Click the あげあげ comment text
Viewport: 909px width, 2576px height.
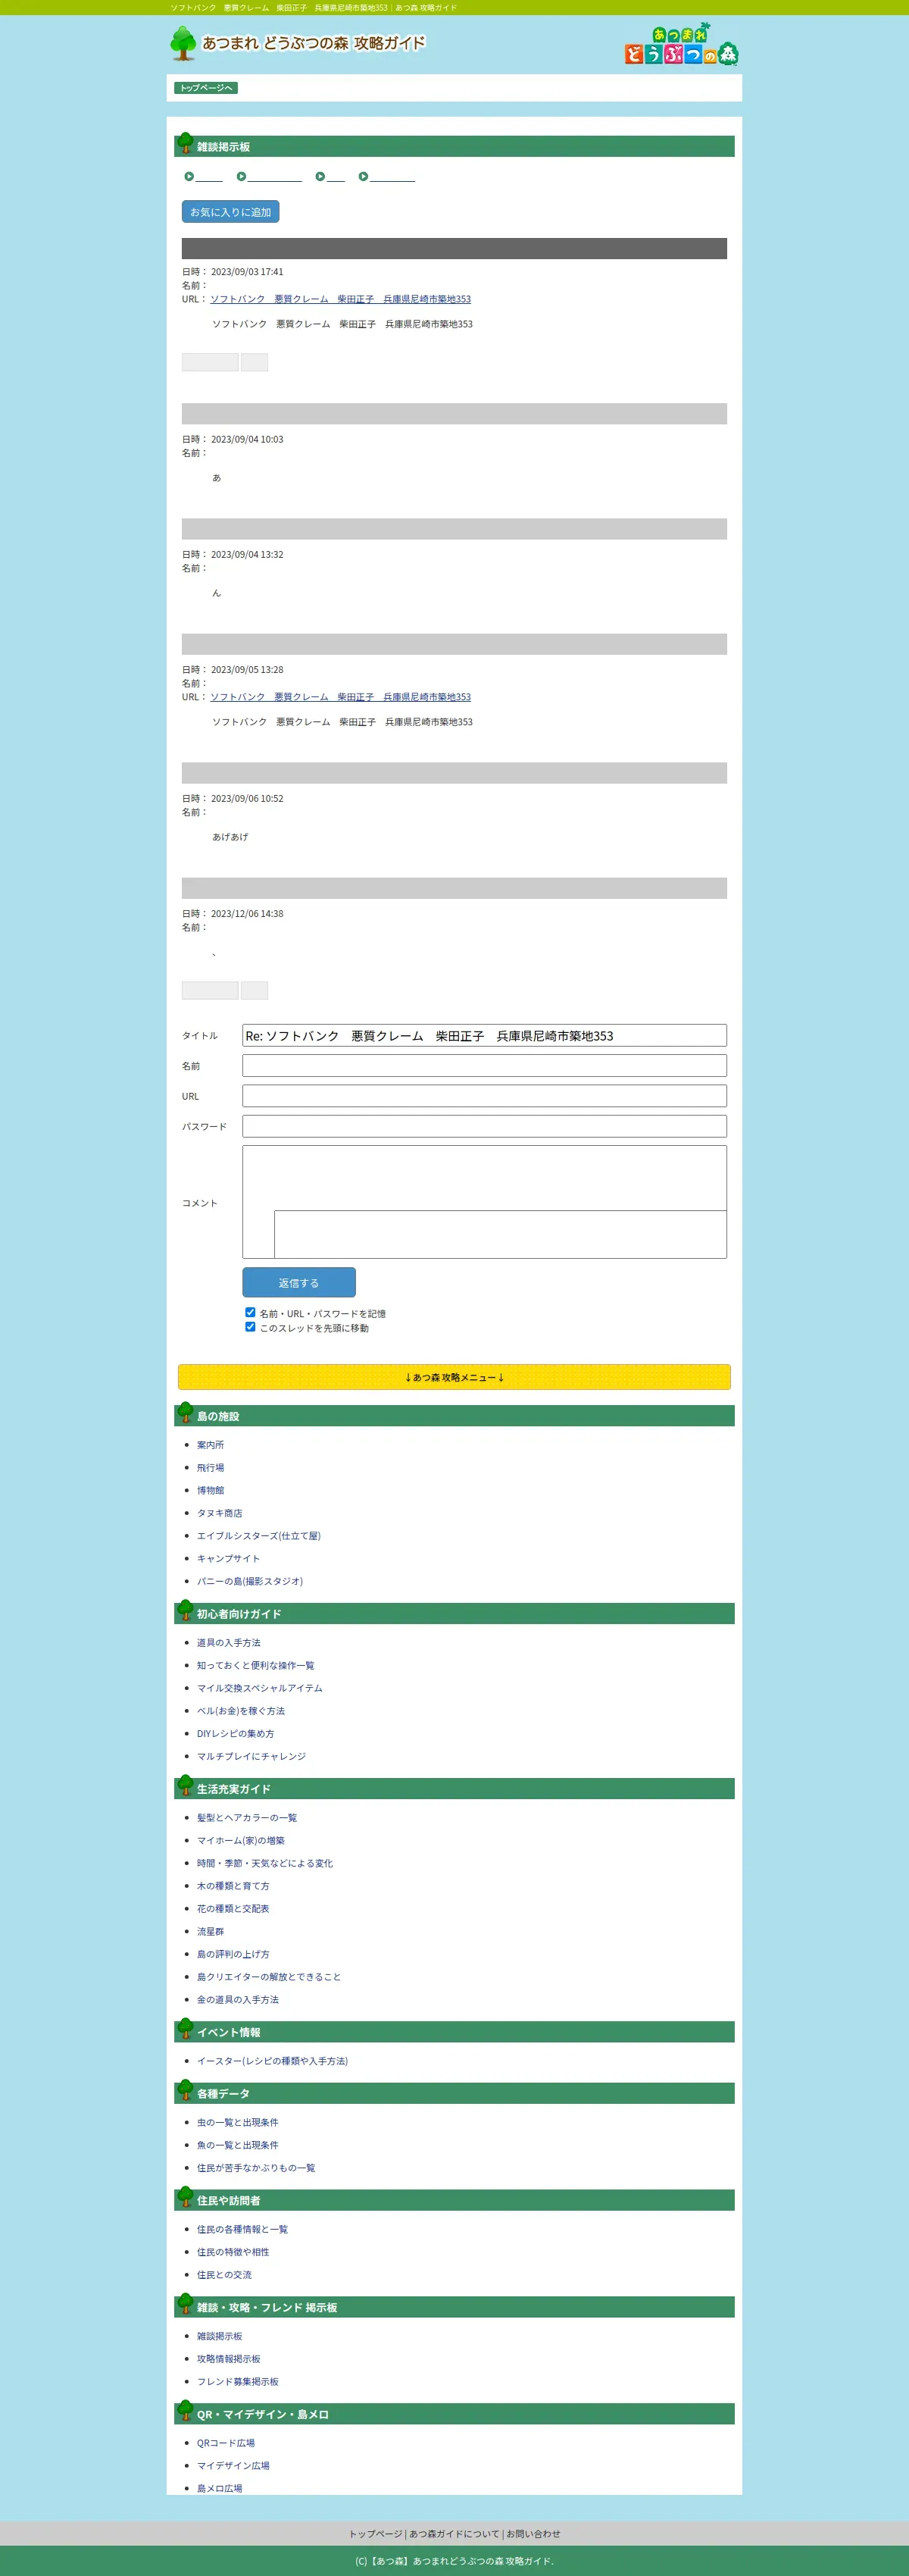(230, 837)
